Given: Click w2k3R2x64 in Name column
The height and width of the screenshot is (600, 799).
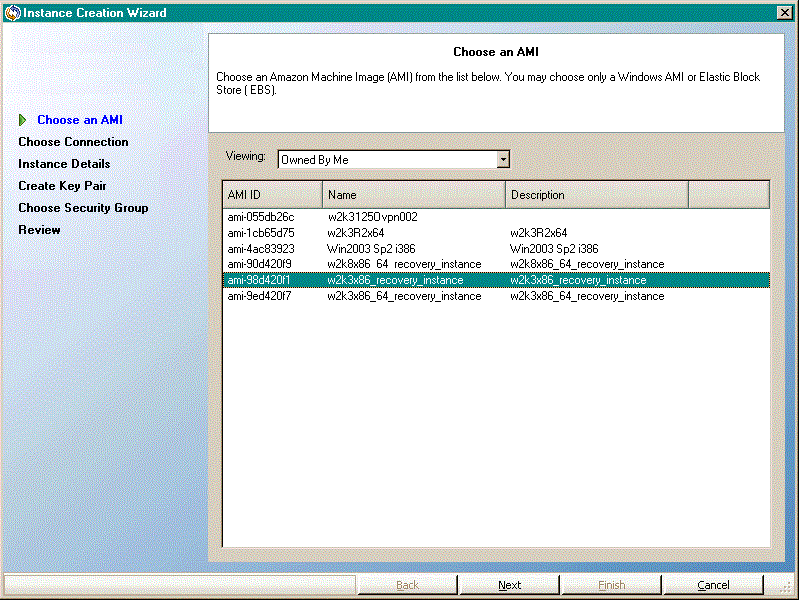Looking at the screenshot, I should [x=356, y=233].
